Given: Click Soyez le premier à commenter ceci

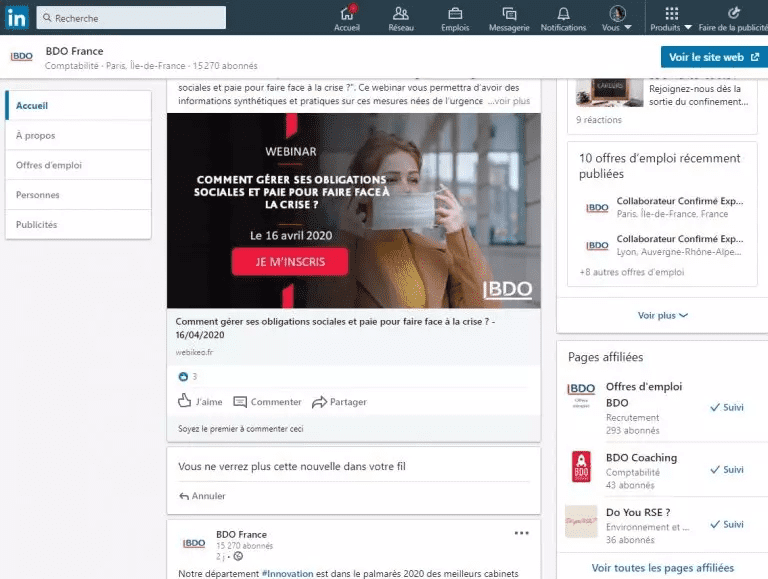Looking at the screenshot, I should [240, 429].
